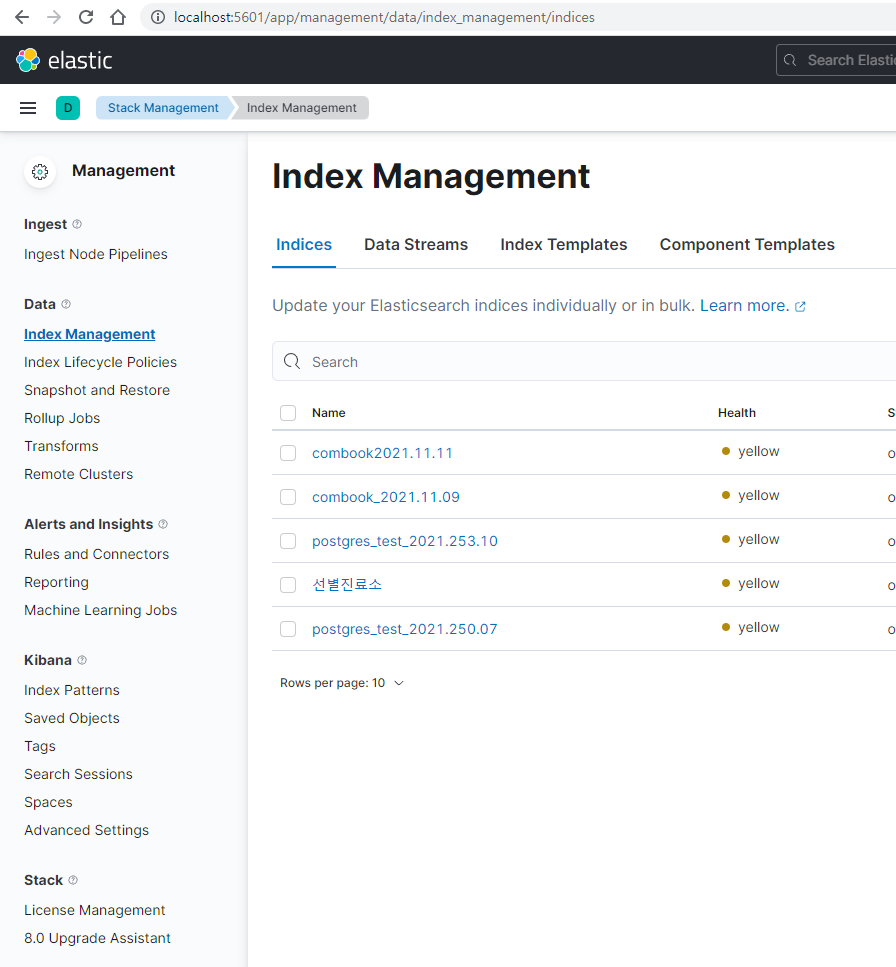Select Index Management in sidebar

click(x=89, y=334)
